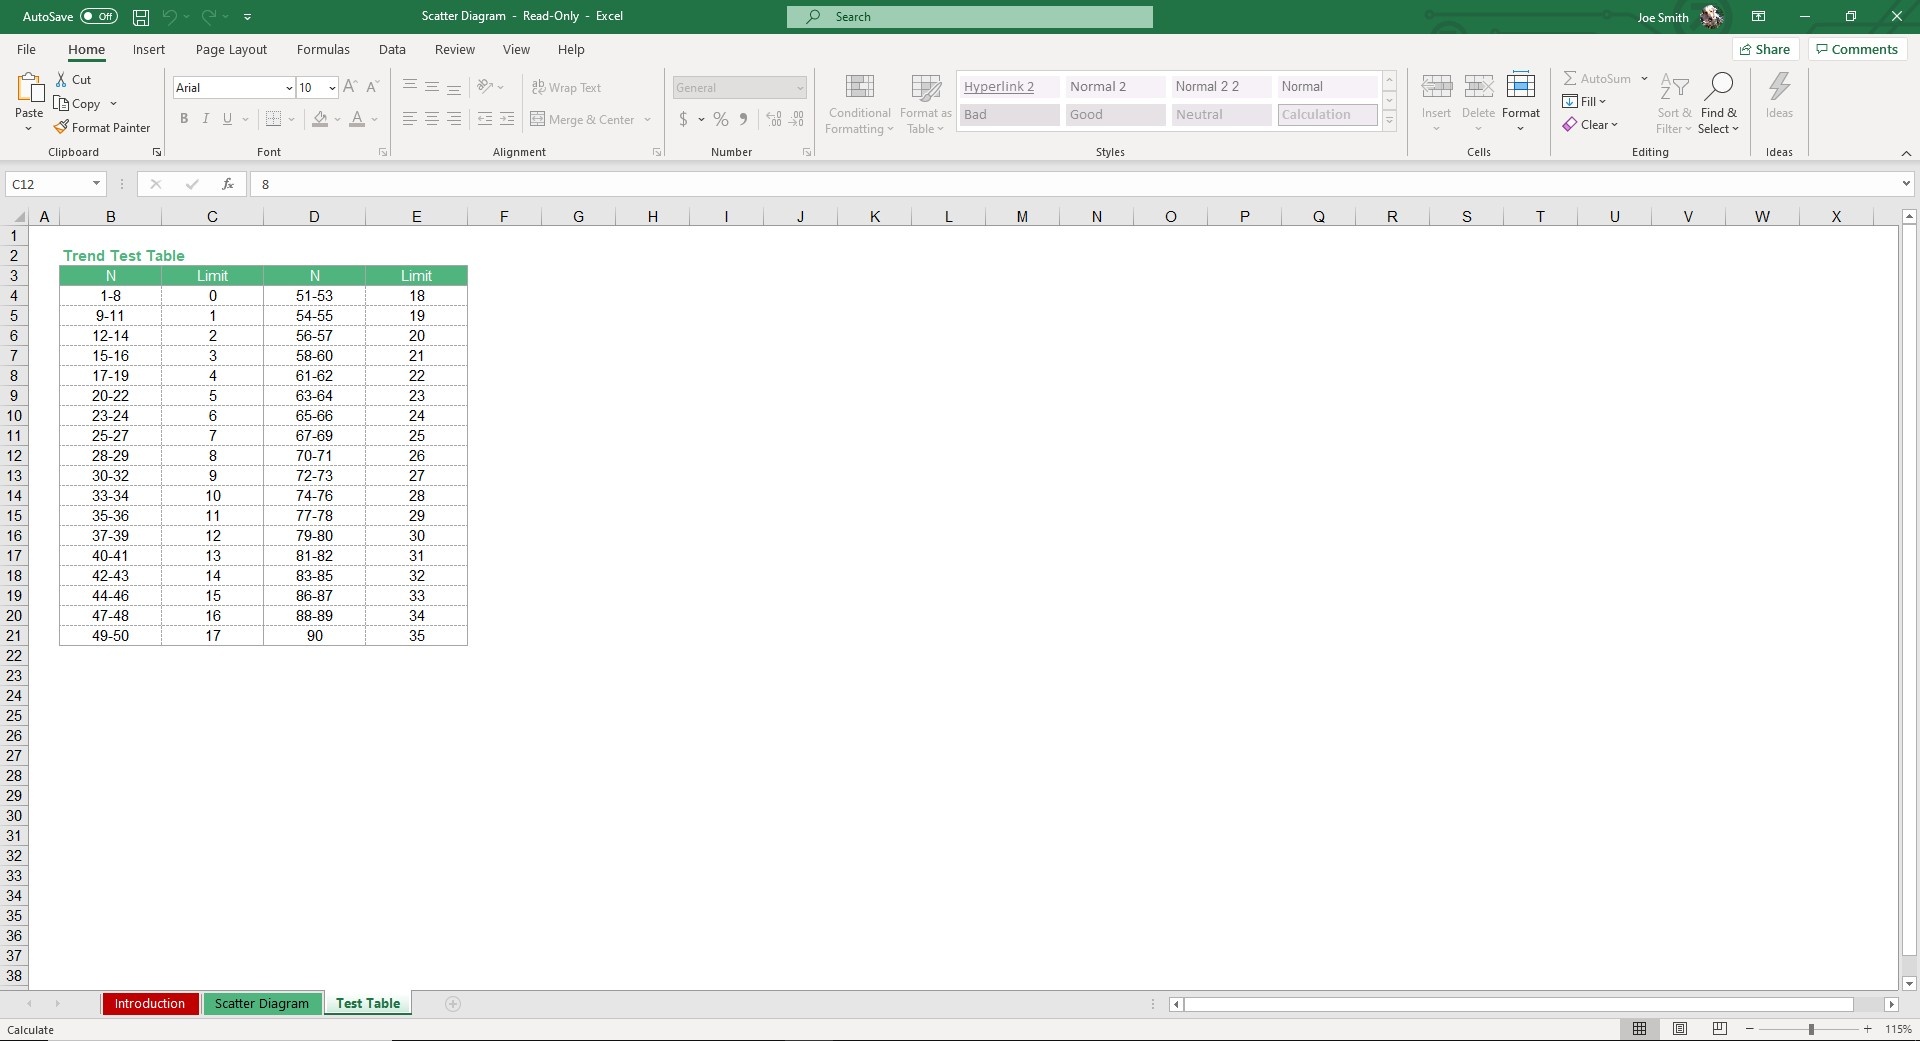
Task: Switch to the Formulas tab
Action: coord(323,49)
